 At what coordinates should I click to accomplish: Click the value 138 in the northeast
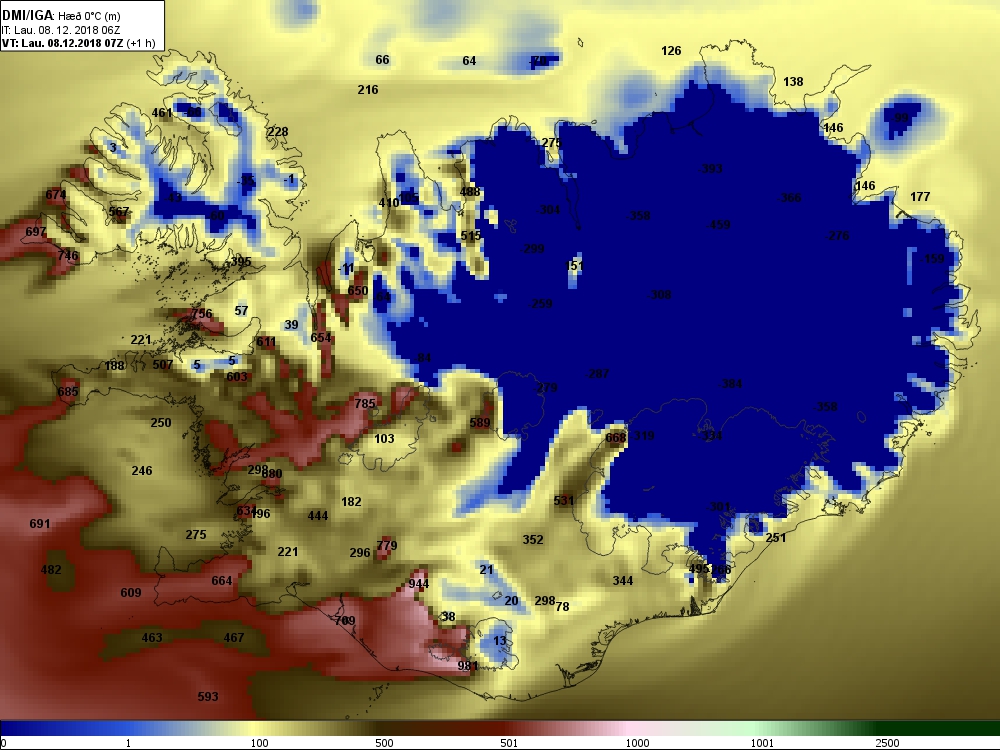coord(793,82)
